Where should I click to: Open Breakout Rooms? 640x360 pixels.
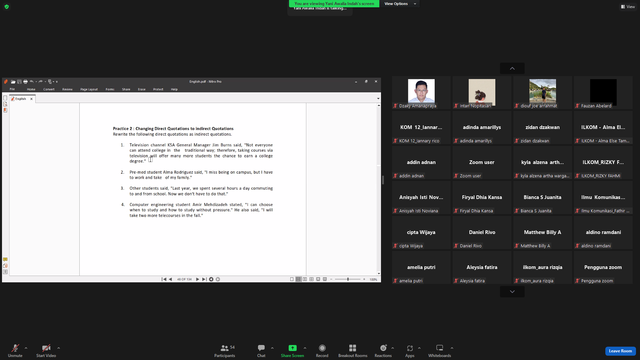point(353,350)
